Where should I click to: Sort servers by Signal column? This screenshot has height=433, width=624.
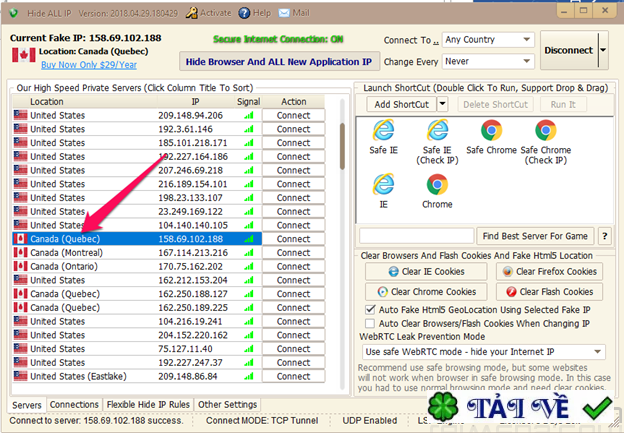point(248,101)
